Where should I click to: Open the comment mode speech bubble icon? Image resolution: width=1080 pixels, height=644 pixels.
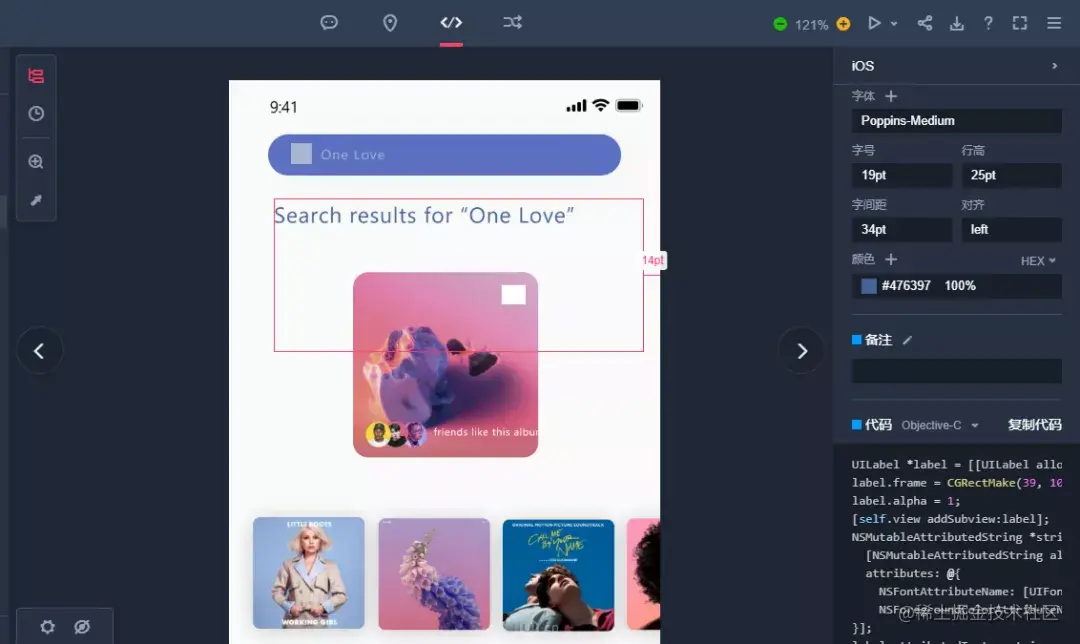[329, 23]
